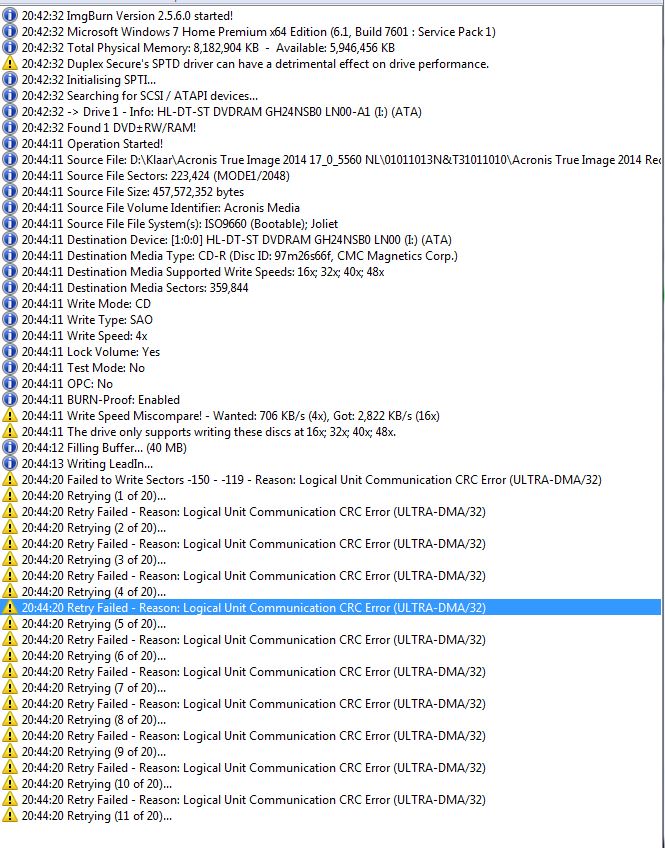Click info icon next to 'Write Mode: CD'
Viewport: 665px width, 848px height.
pos(10,303)
